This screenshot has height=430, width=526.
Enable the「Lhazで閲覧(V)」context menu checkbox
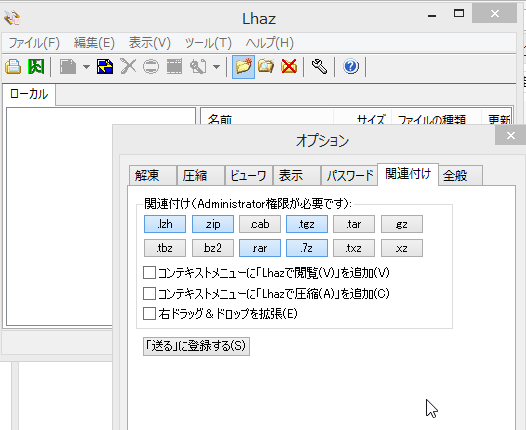coord(149,273)
